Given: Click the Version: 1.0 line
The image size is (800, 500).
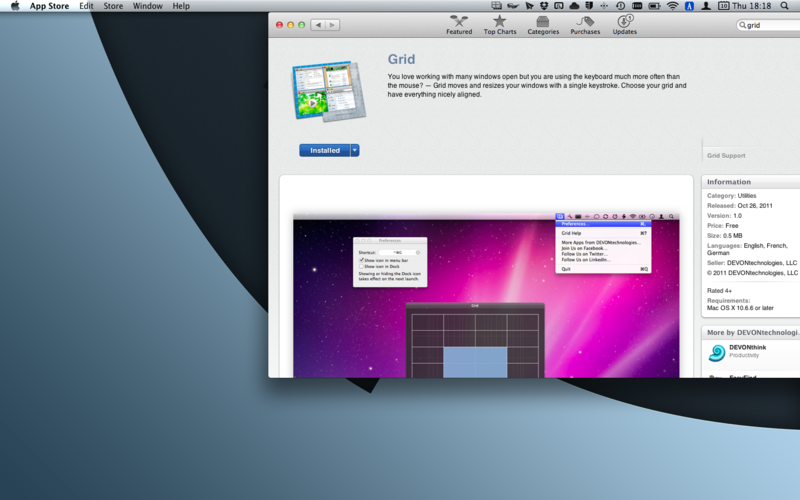Looking at the screenshot, I should 724,215.
